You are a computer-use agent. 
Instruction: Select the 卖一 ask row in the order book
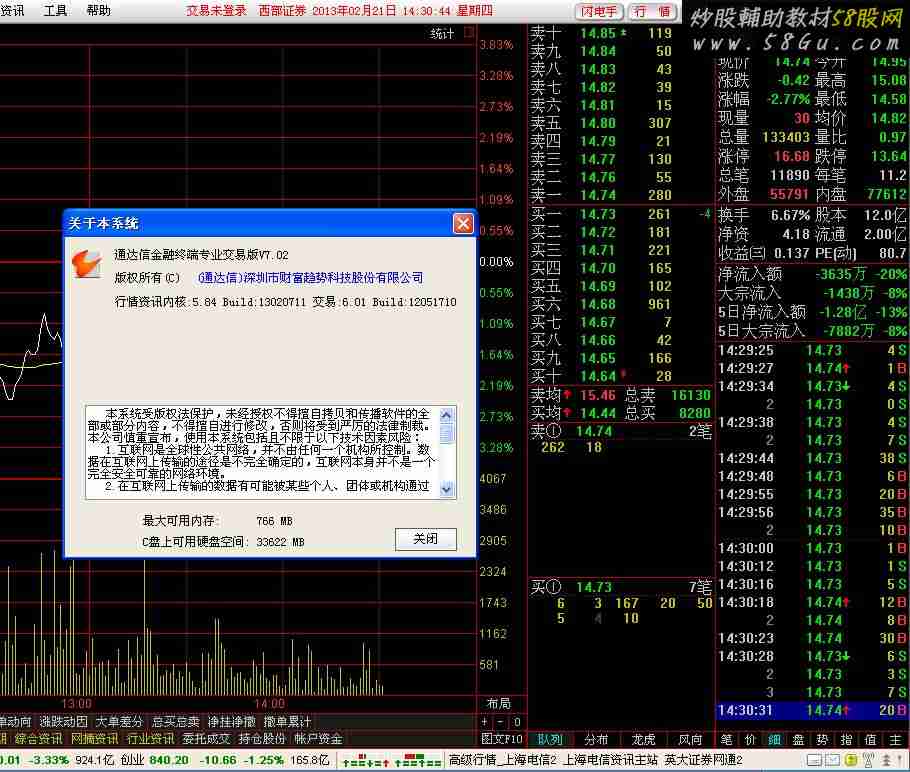pyautogui.click(x=620, y=195)
